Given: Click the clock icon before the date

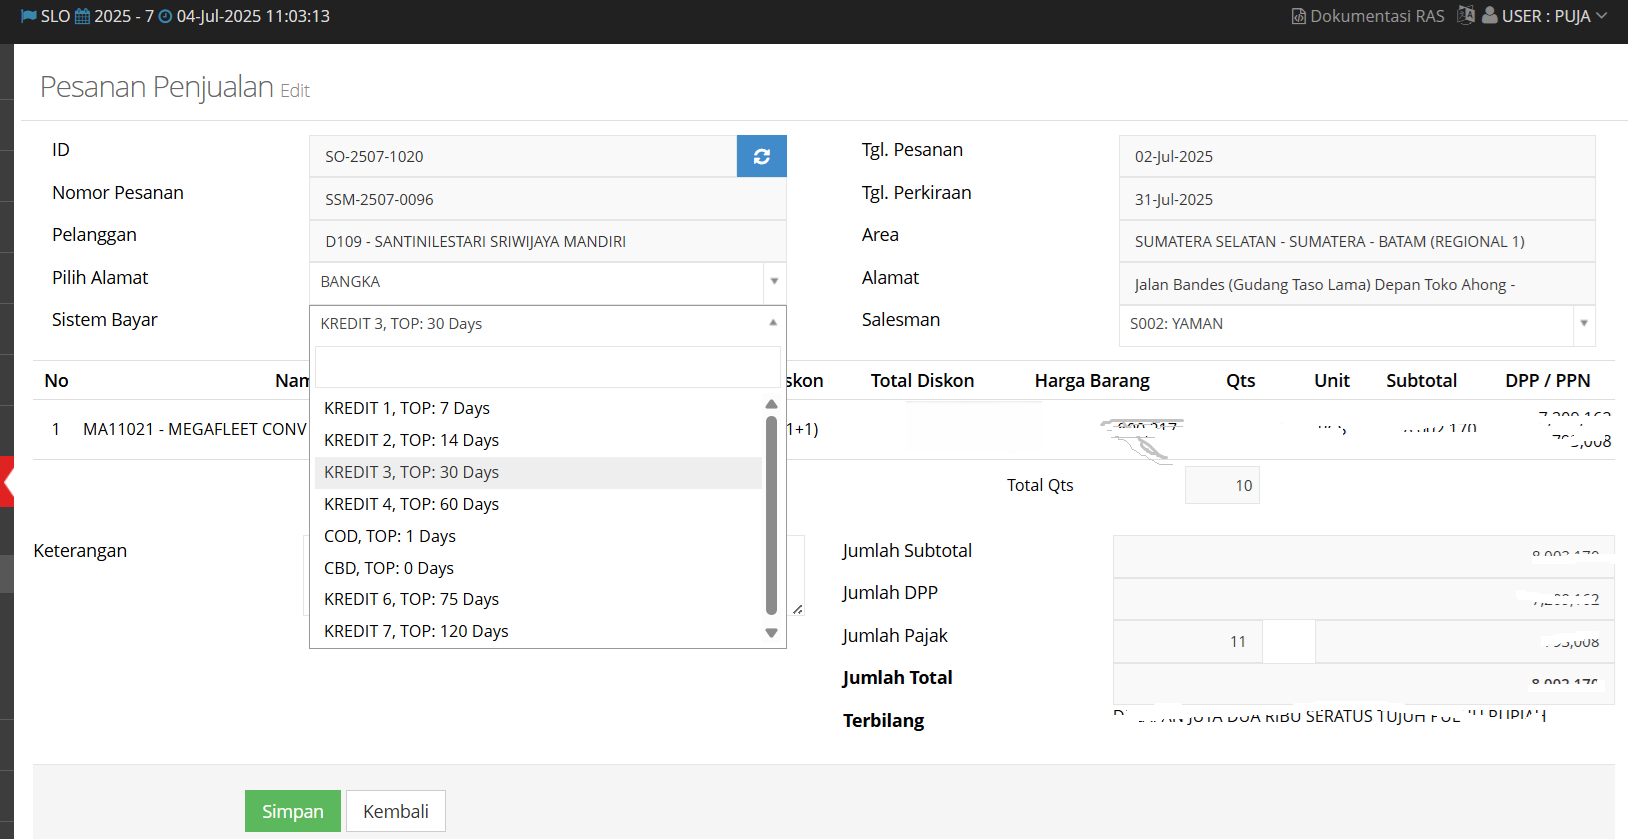Looking at the screenshot, I should [165, 16].
